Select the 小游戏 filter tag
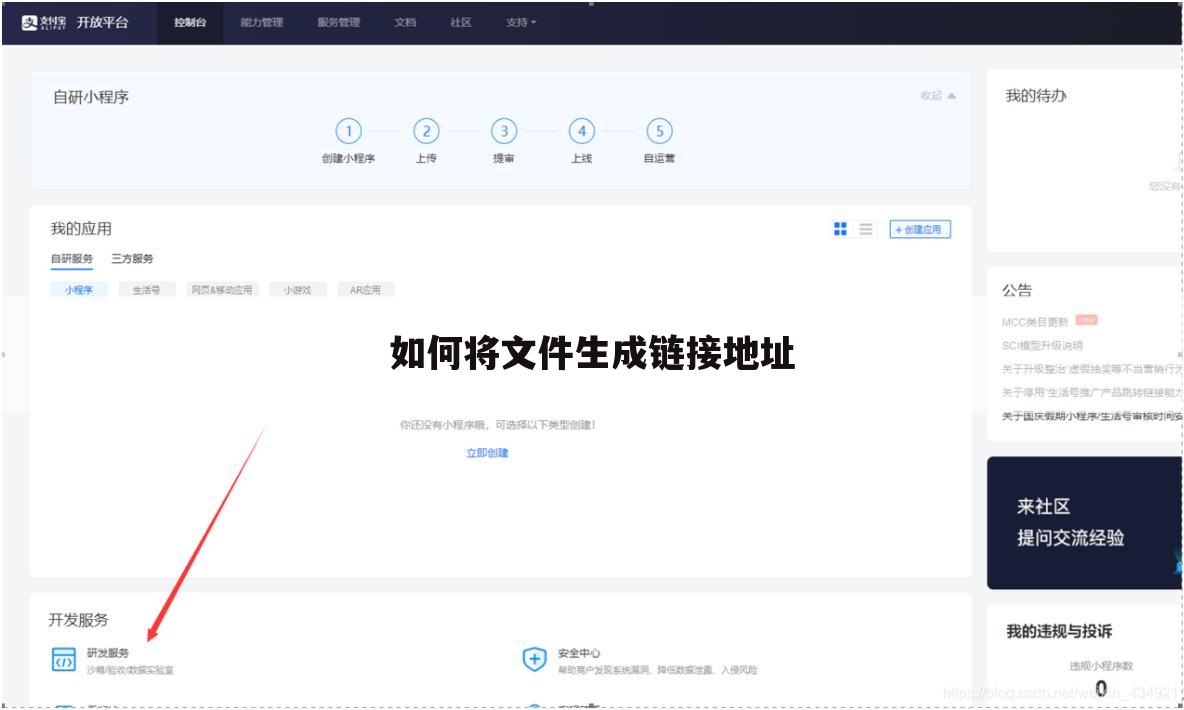This screenshot has height=710, width=1184. (x=298, y=290)
